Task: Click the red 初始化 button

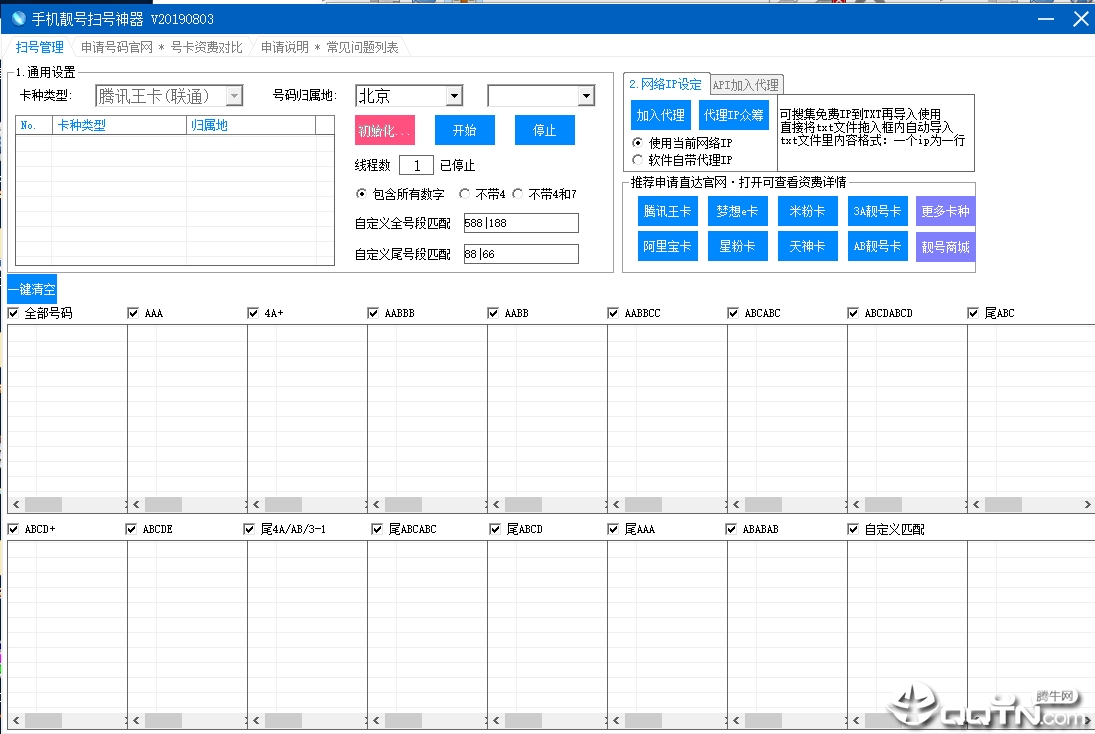Action: [385, 131]
